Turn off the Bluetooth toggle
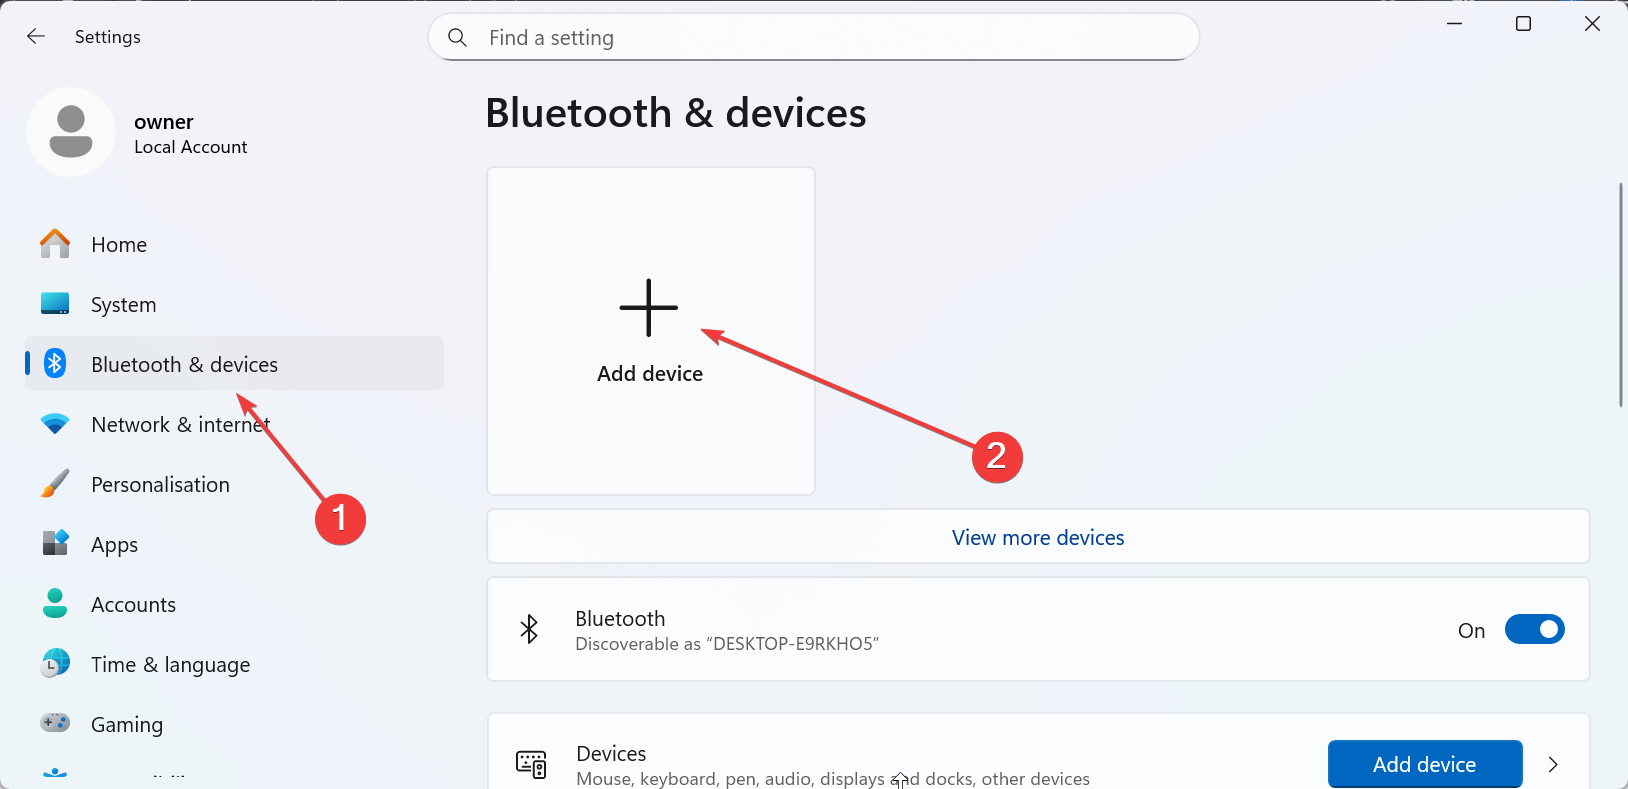1628x789 pixels. click(1534, 630)
